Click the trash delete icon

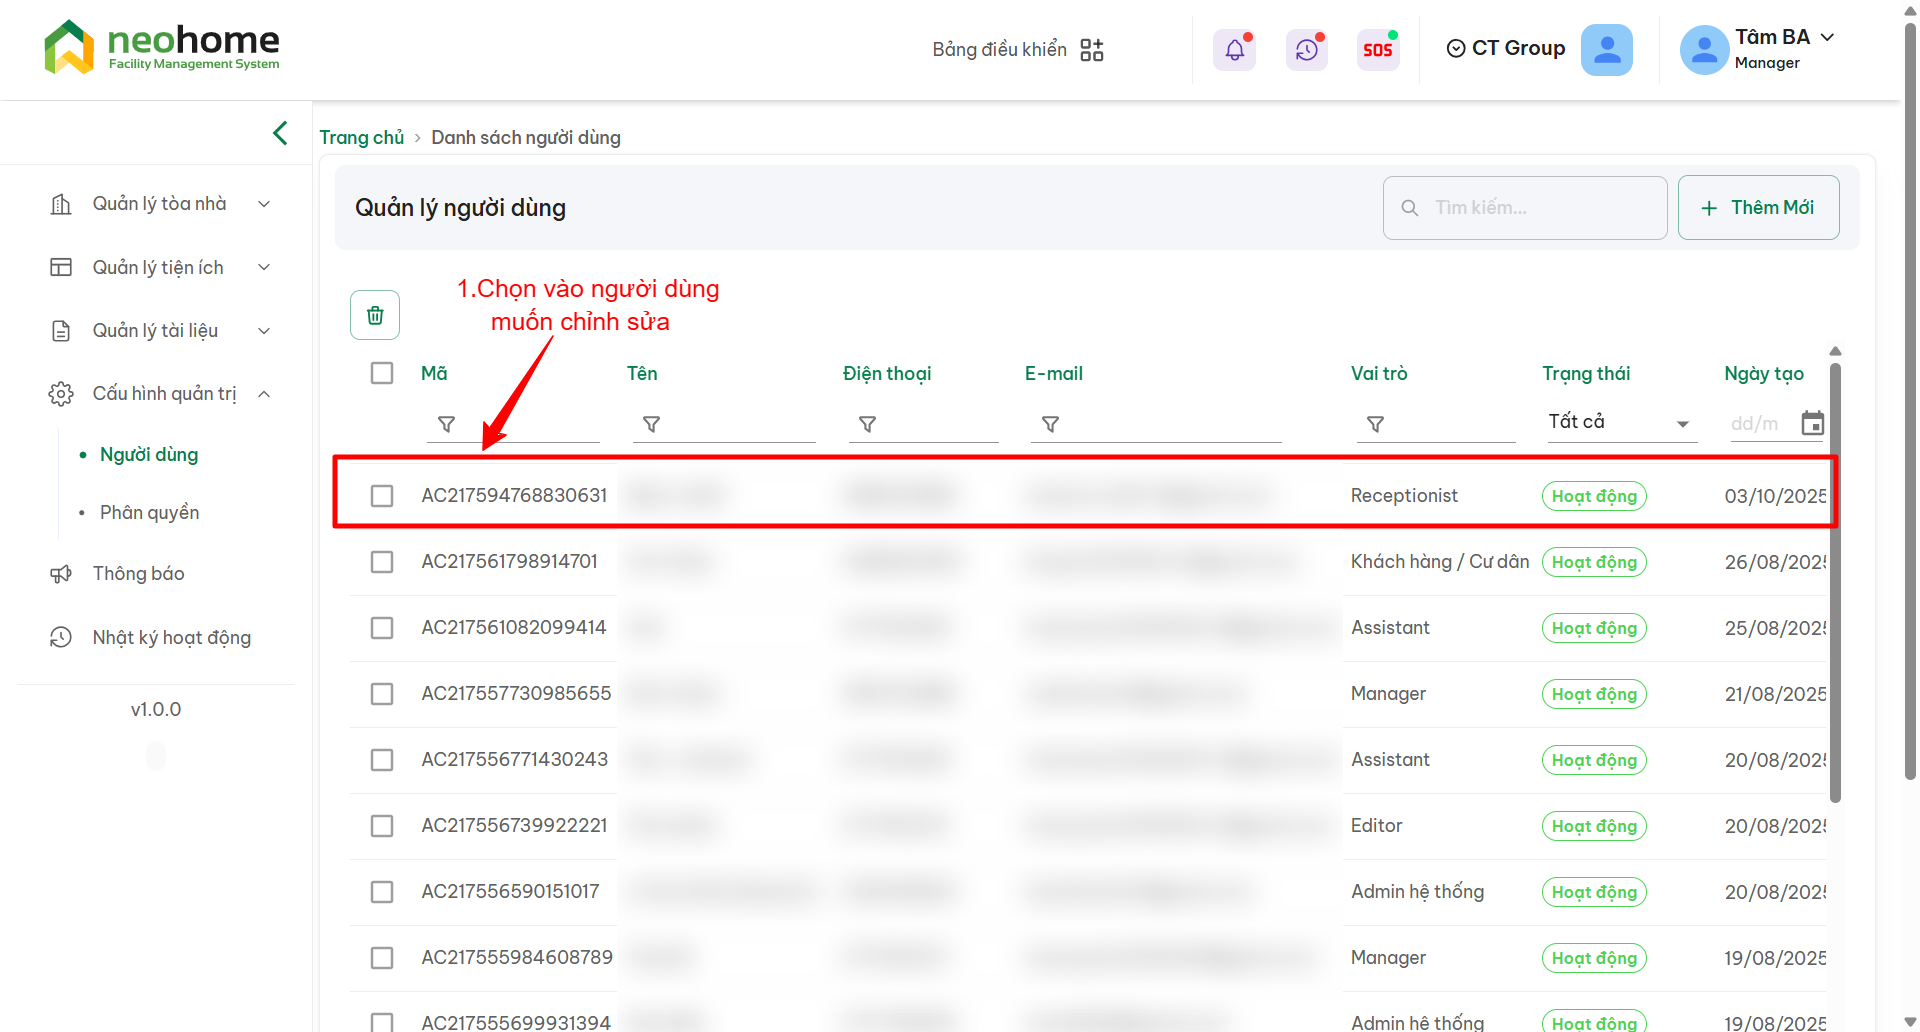pos(375,316)
